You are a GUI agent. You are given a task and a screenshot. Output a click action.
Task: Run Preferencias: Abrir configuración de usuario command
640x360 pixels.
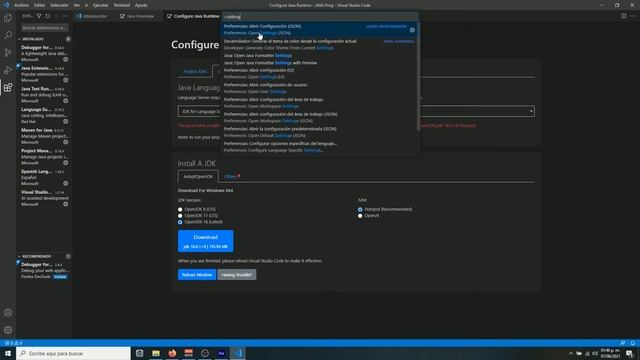coord(320,88)
